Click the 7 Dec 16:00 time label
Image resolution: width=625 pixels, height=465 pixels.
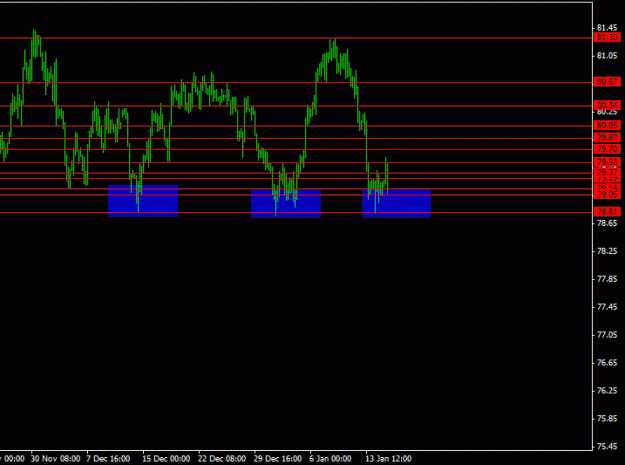[108, 459]
